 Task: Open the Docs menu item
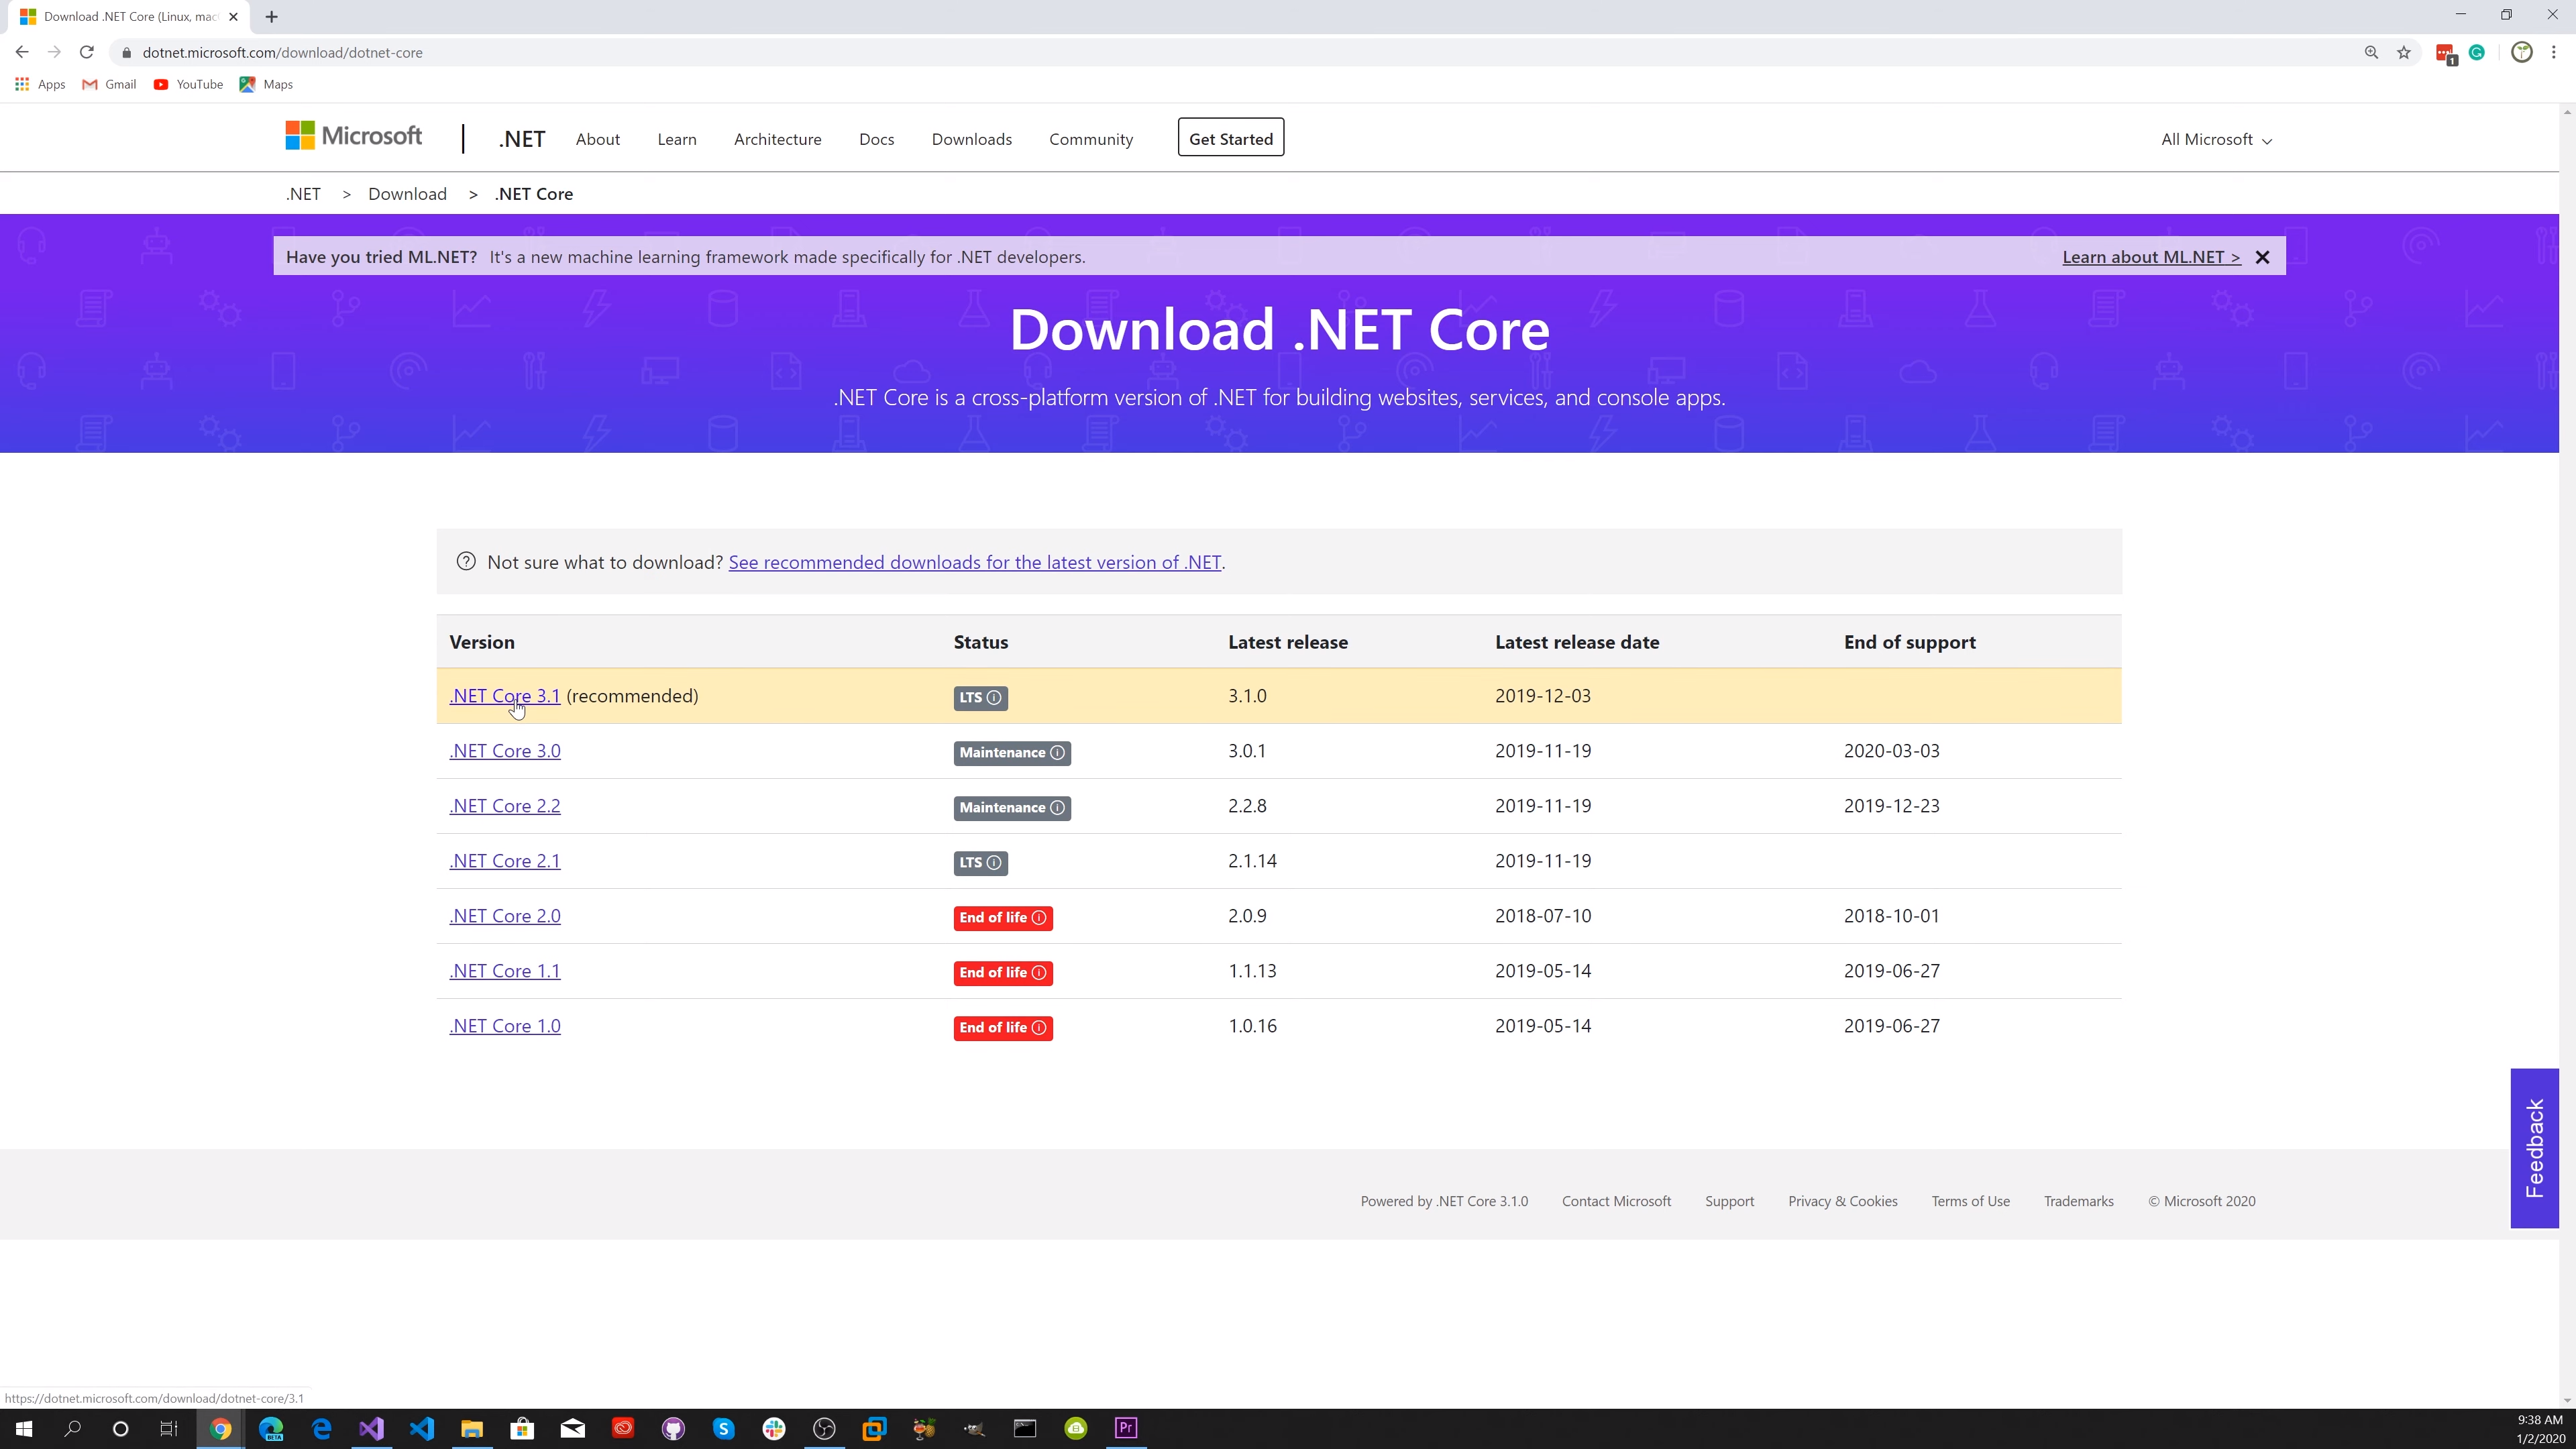point(877,139)
